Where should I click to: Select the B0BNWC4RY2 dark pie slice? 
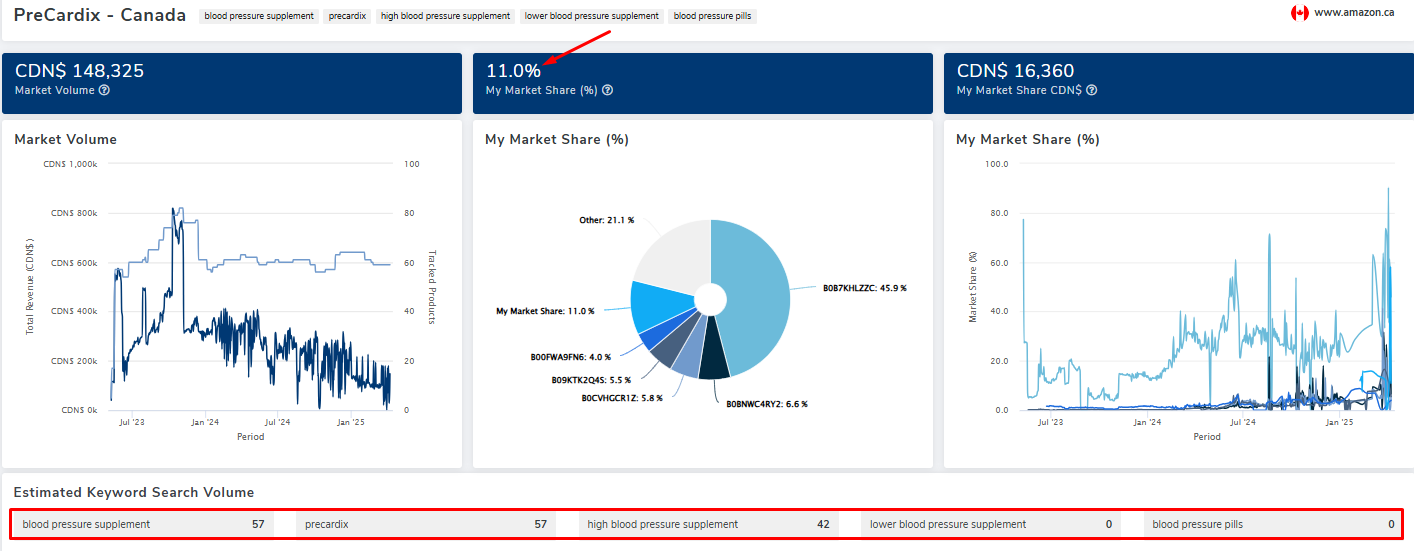tap(716, 358)
